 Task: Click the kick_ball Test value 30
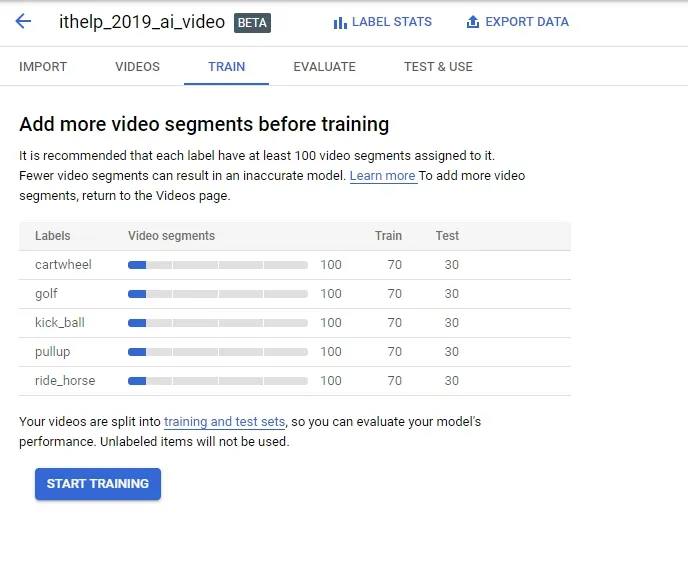[x=452, y=323]
